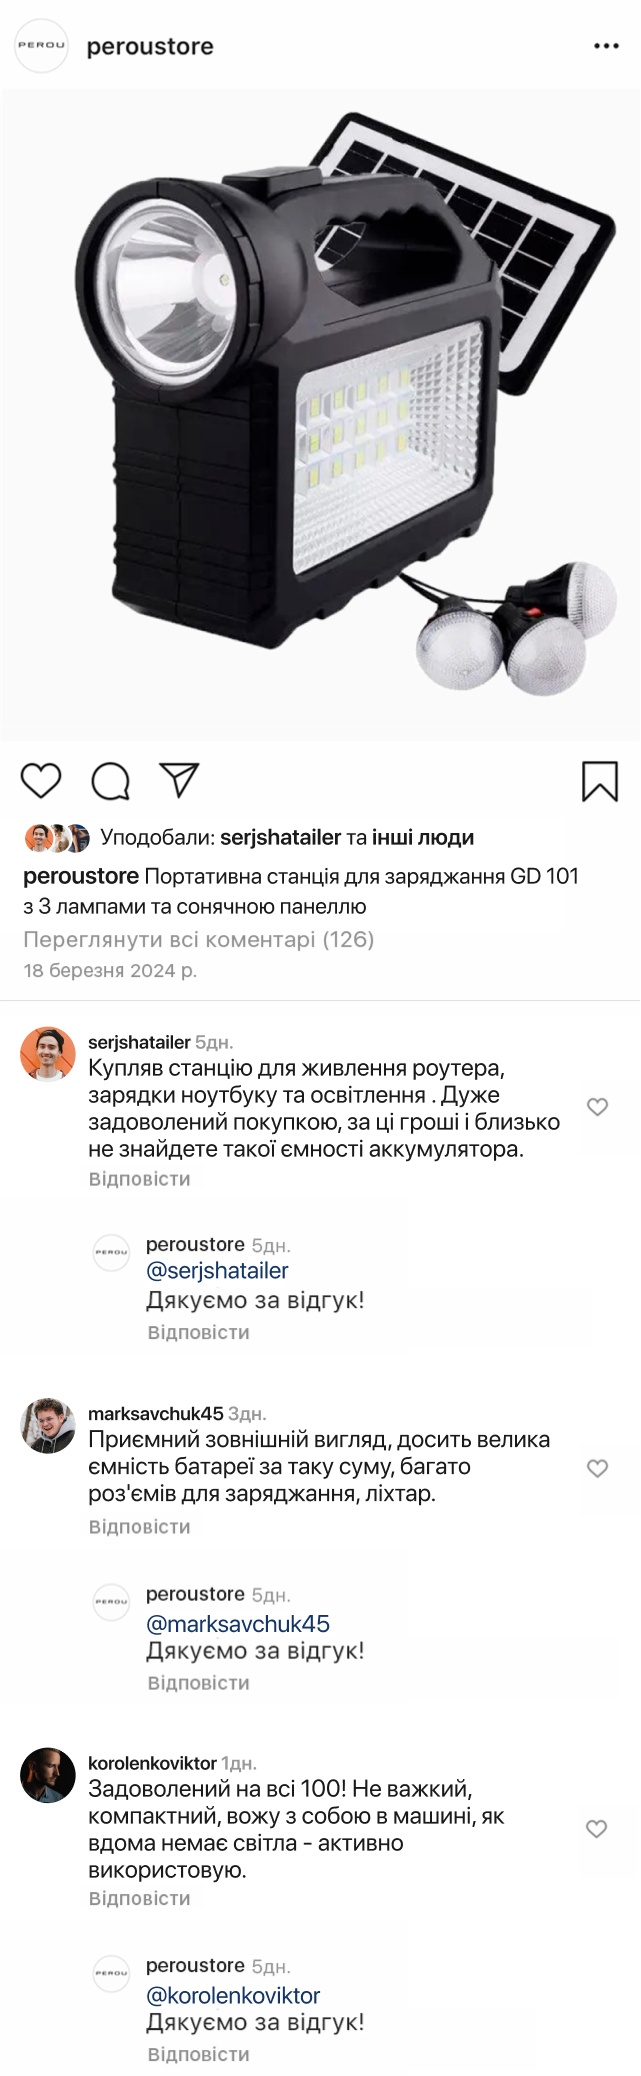Open korolenkoviktor's profile avatar
The width and height of the screenshot is (641, 2076).
click(48, 1776)
